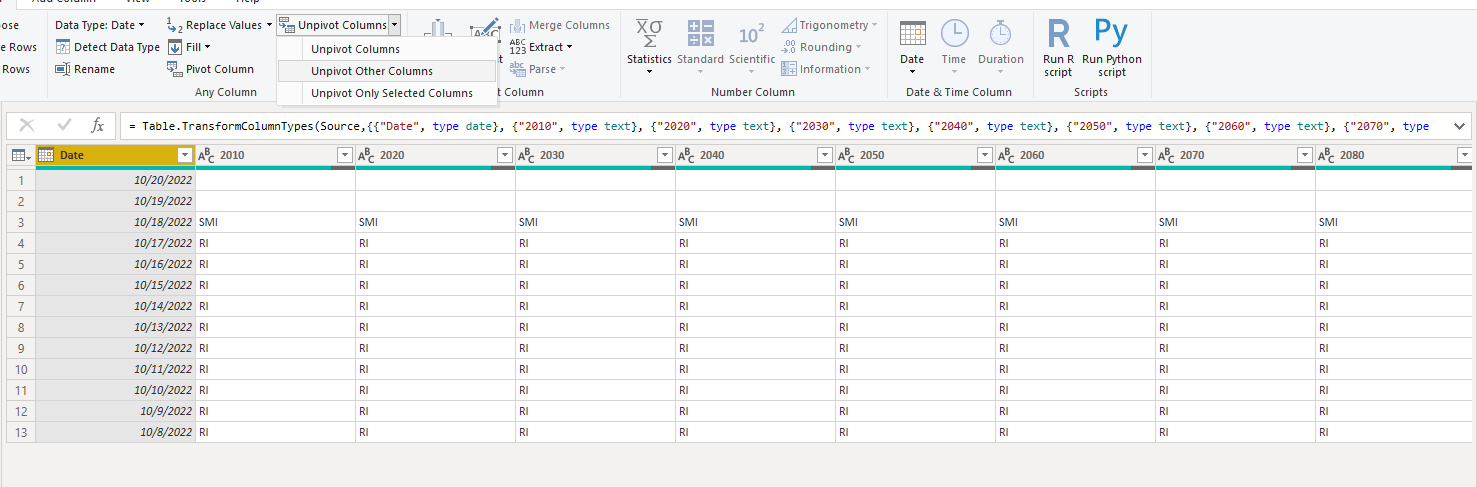Click the Pivot Column icon
The width and height of the screenshot is (1477, 487).
coord(175,69)
